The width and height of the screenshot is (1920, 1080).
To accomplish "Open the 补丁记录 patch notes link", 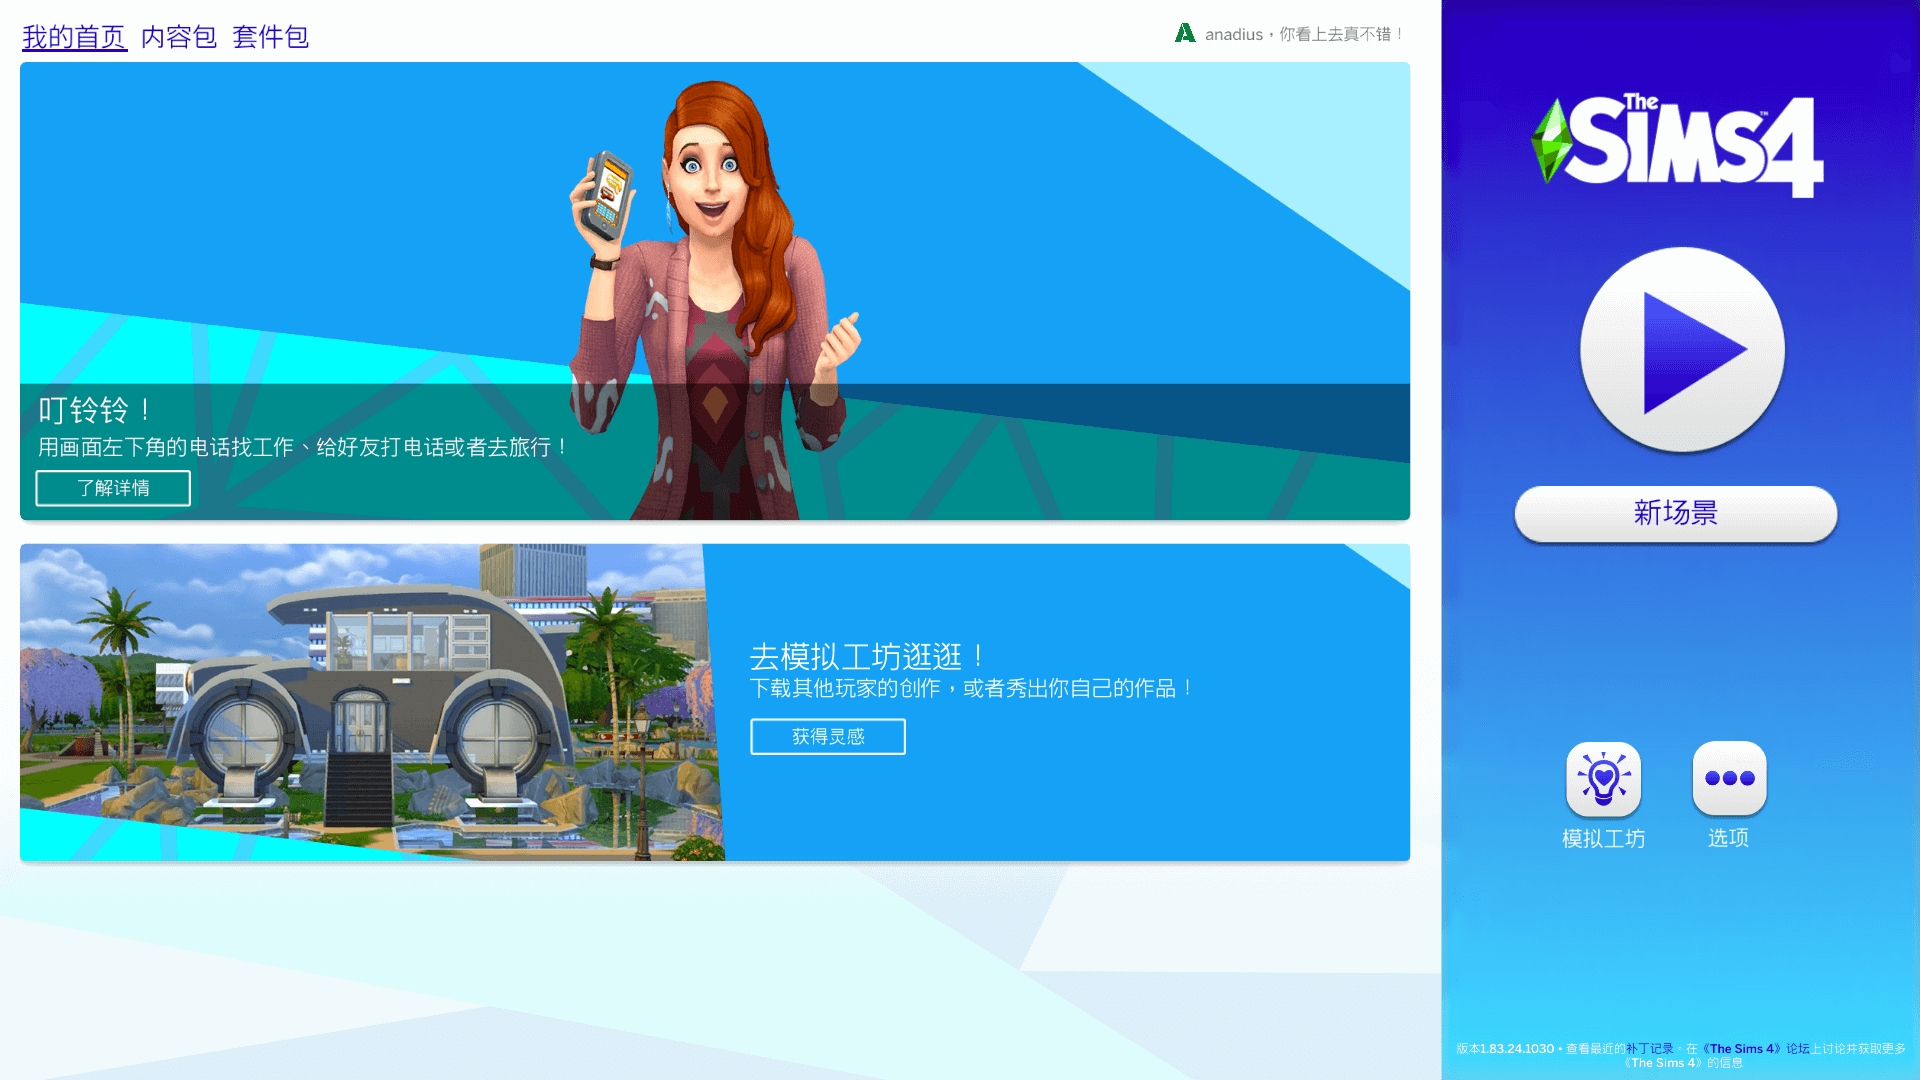I will click(1649, 1049).
